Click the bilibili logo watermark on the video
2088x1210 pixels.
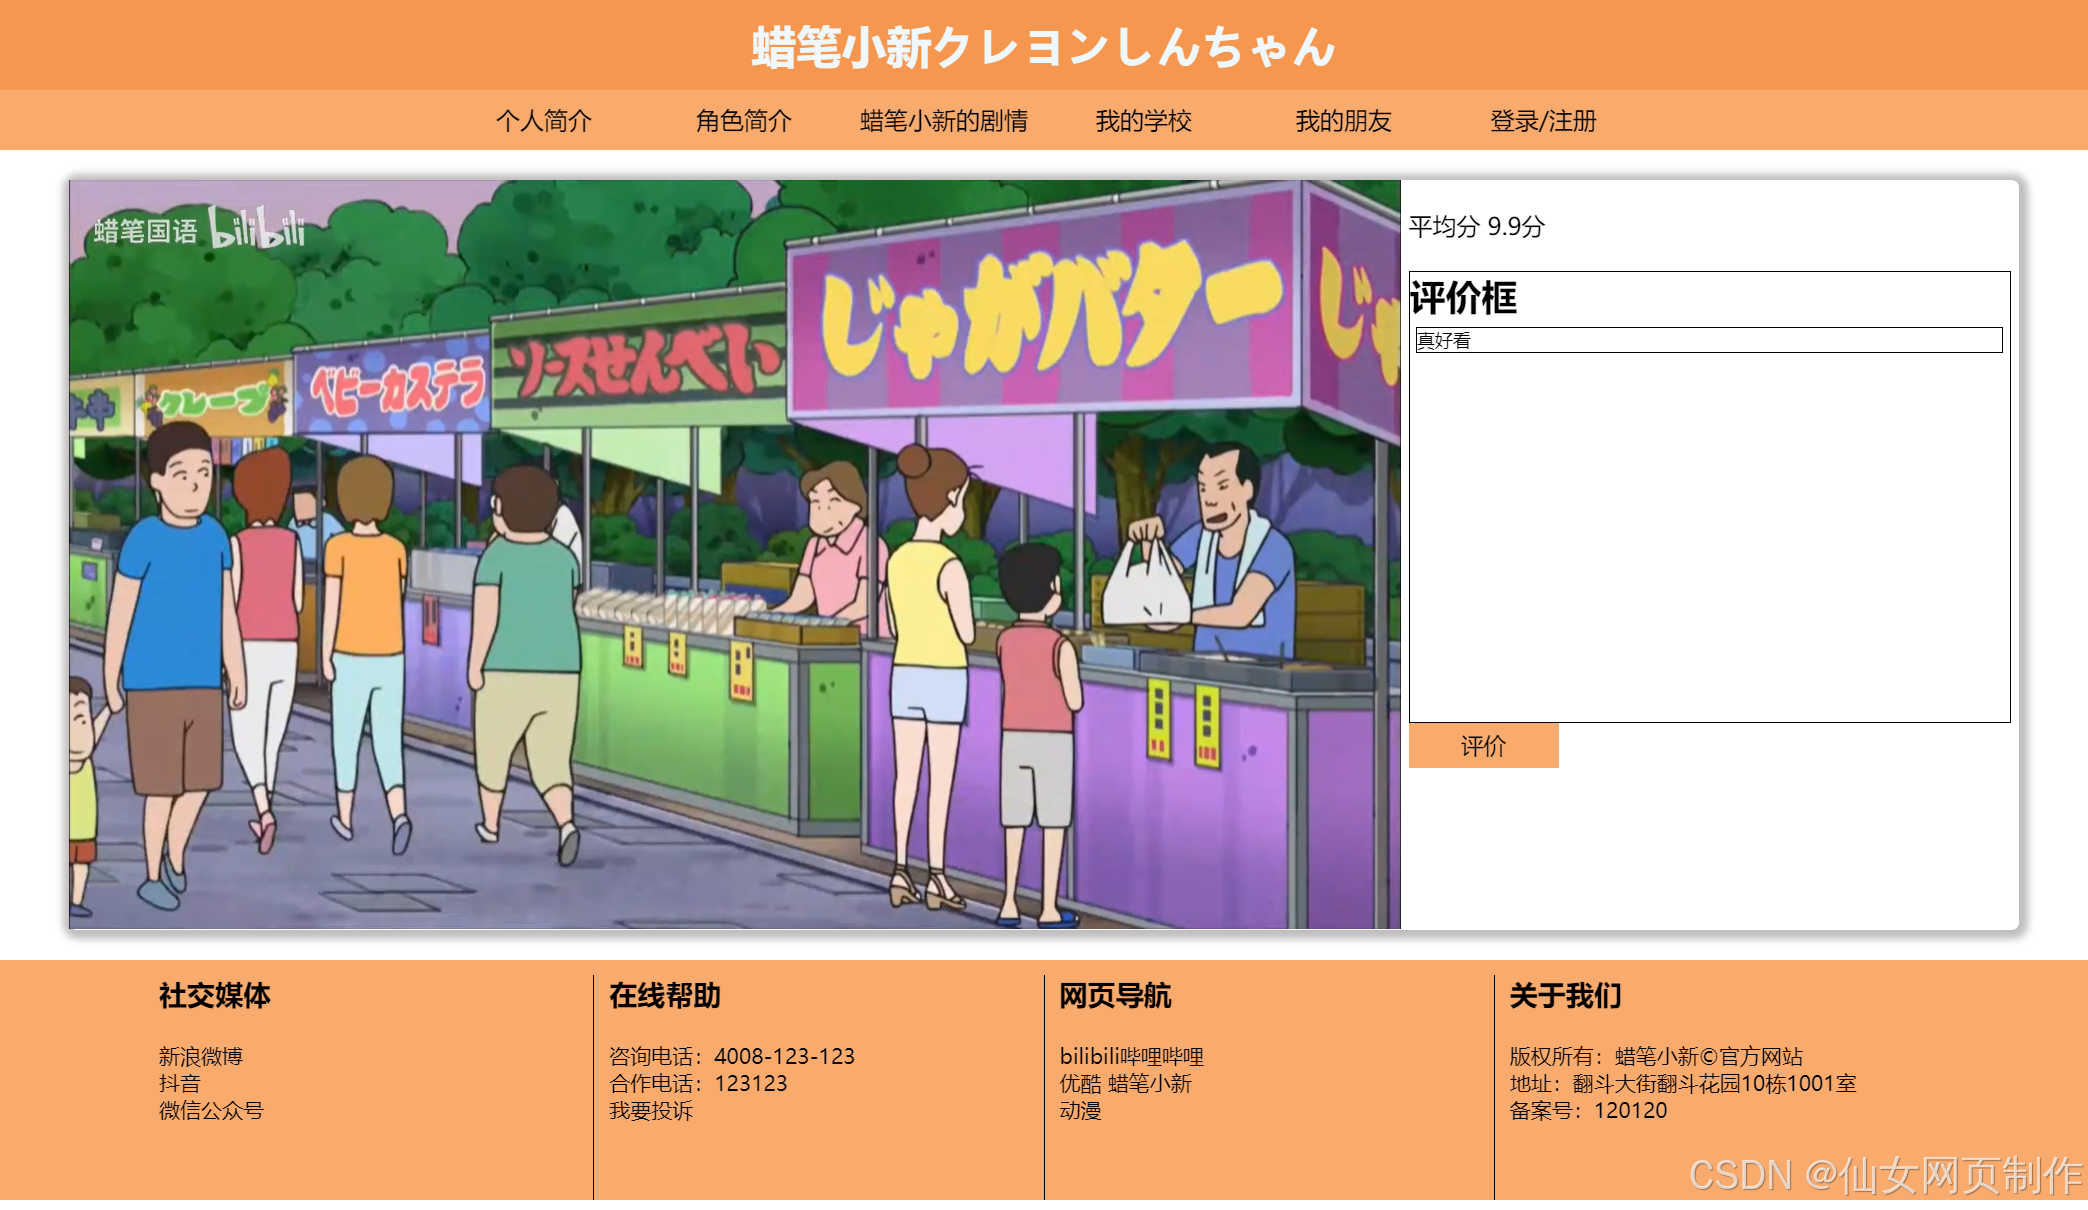pyautogui.click(x=257, y=229)
